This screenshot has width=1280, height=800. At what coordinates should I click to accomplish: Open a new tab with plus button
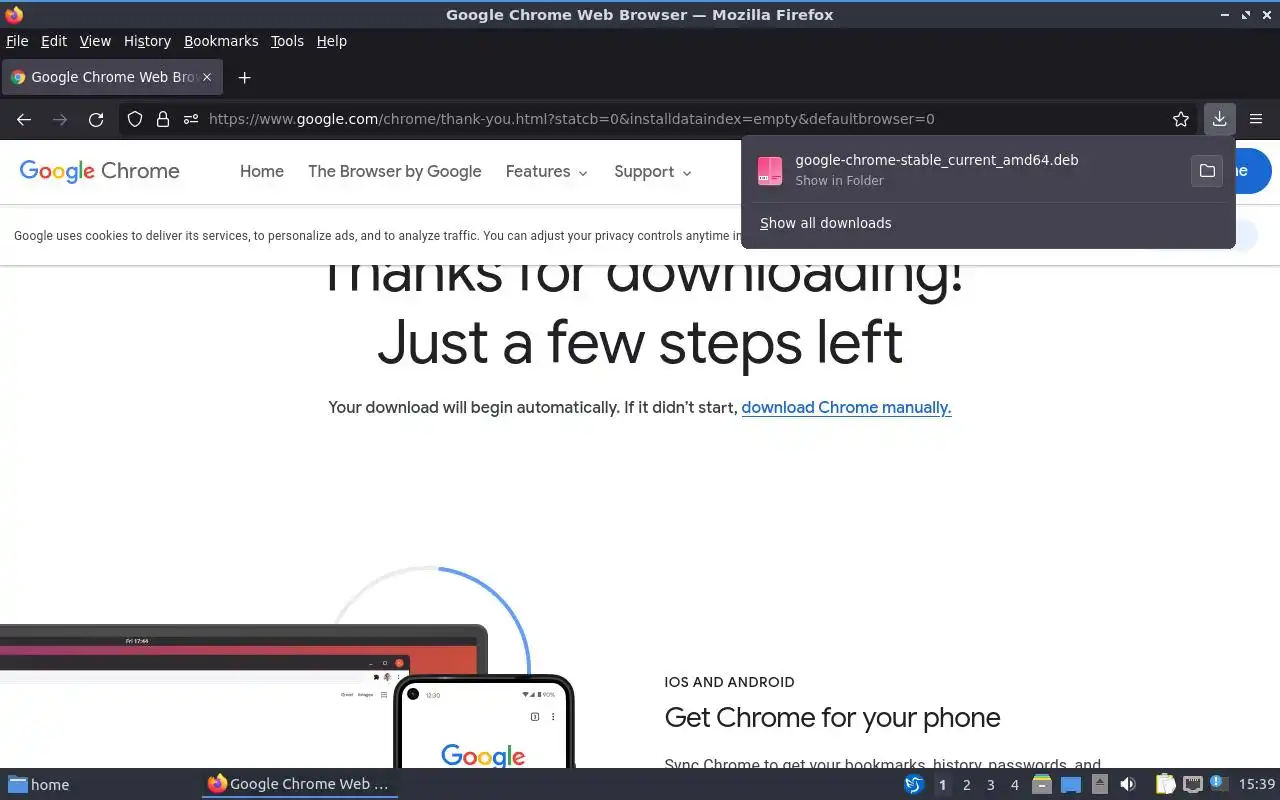(244, 77)
